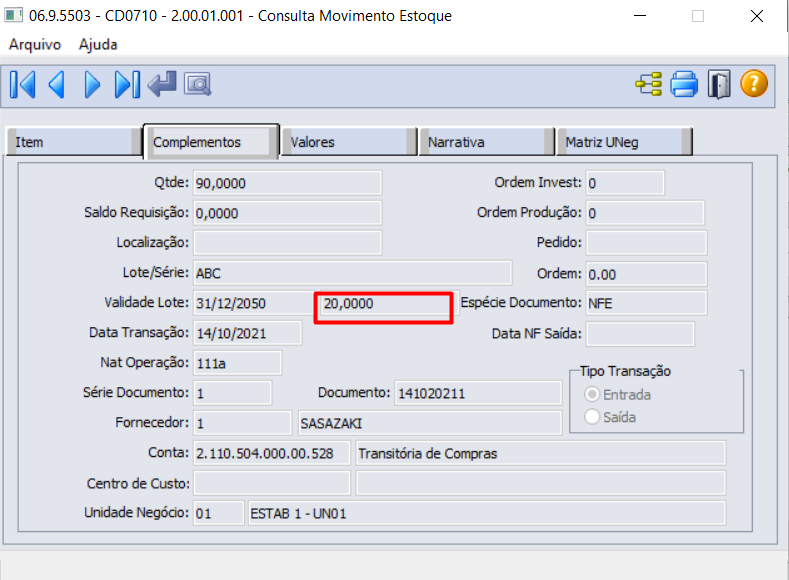789x580 pixels.
Task: Click the empty Pedido field
Action: point(646,243)
